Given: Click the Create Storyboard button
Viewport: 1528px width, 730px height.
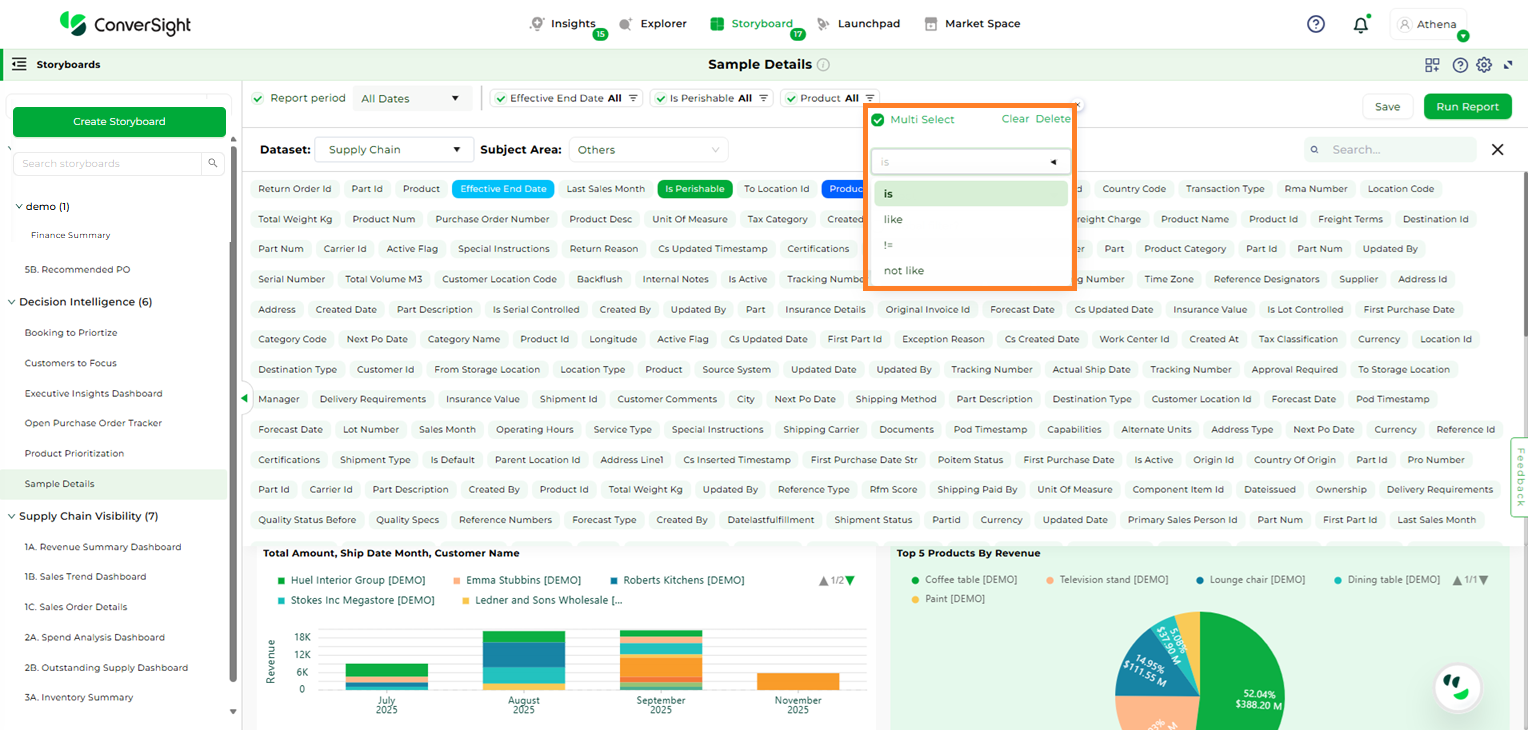Looking at the screenshot, I should [x=119, y=122].
